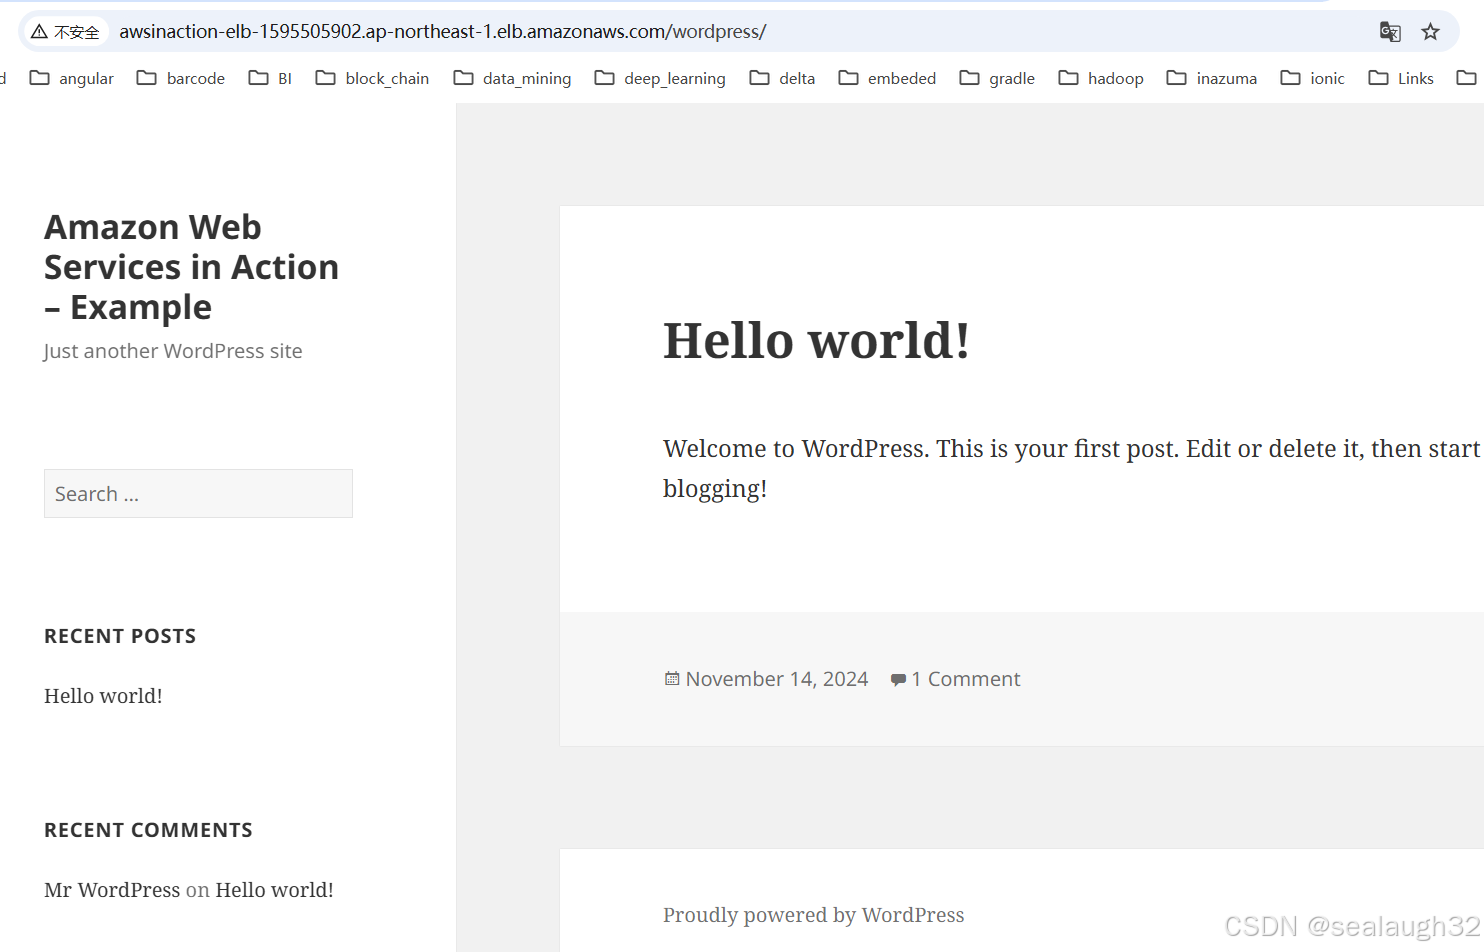Click the URL in the address bar
The width and height of the screenshot is (1484, 952).
[x=443, y=32]
